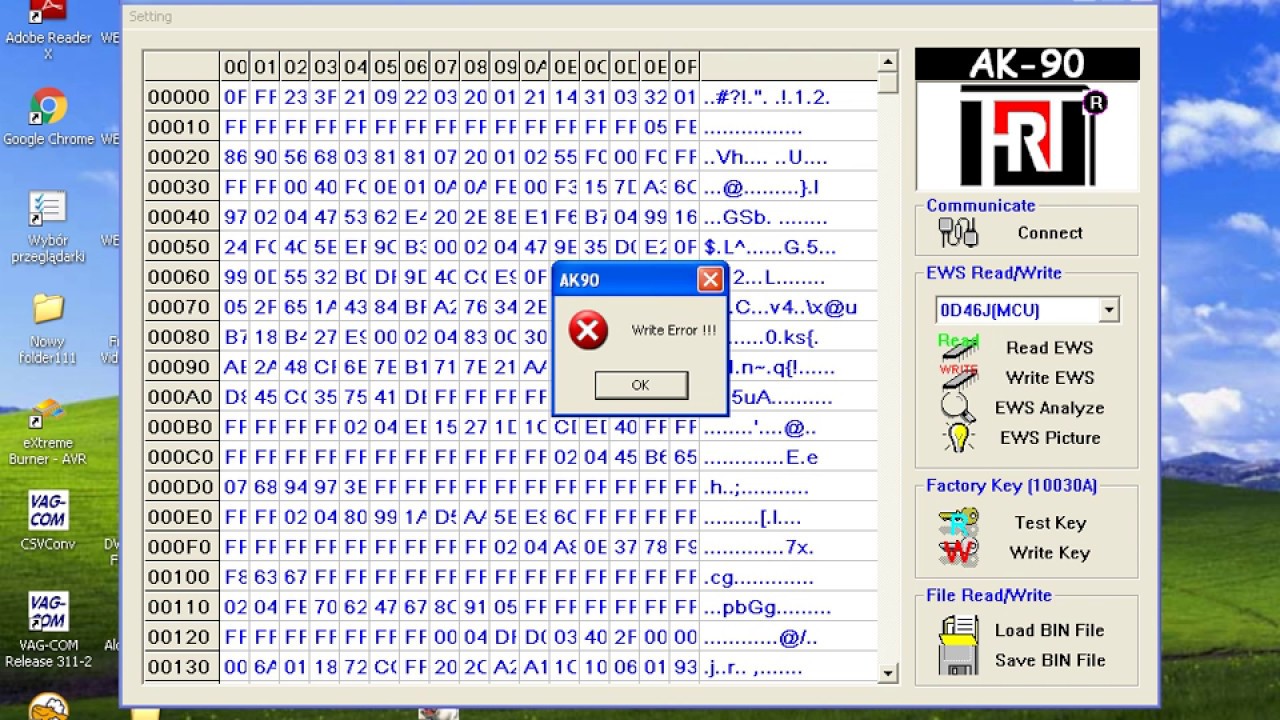Dismiss the Write Error dialog with OK
This screenshot has height=720, width=1280.
(641, 385)
